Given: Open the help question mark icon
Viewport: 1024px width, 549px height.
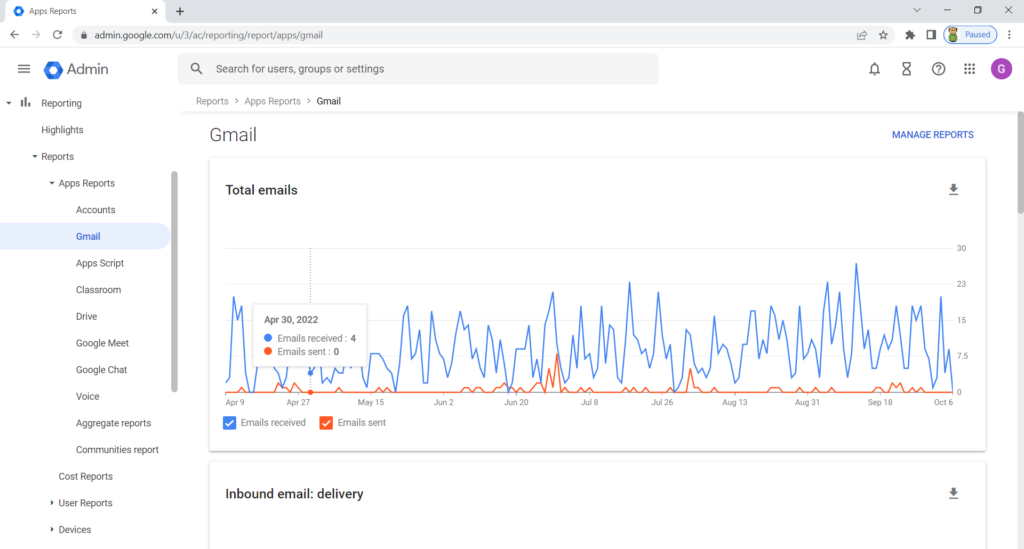Looking at the screenshot, I should tap(938, 69).
